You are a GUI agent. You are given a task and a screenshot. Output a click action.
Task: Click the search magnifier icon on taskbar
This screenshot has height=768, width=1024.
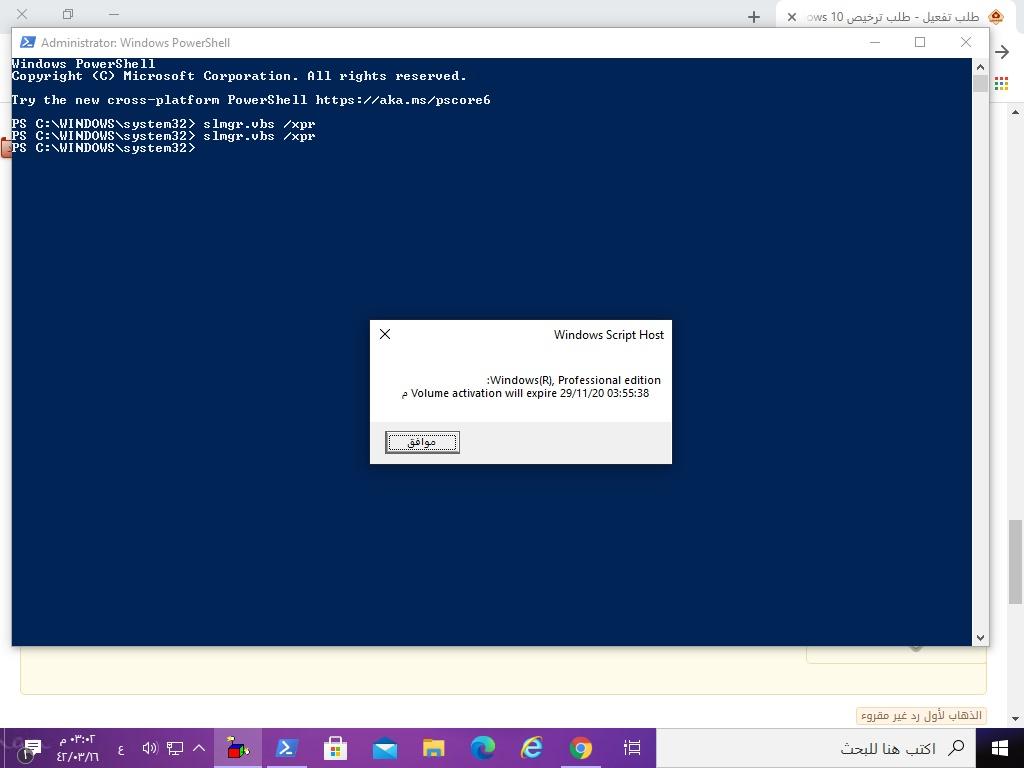(x=955, y=748)
